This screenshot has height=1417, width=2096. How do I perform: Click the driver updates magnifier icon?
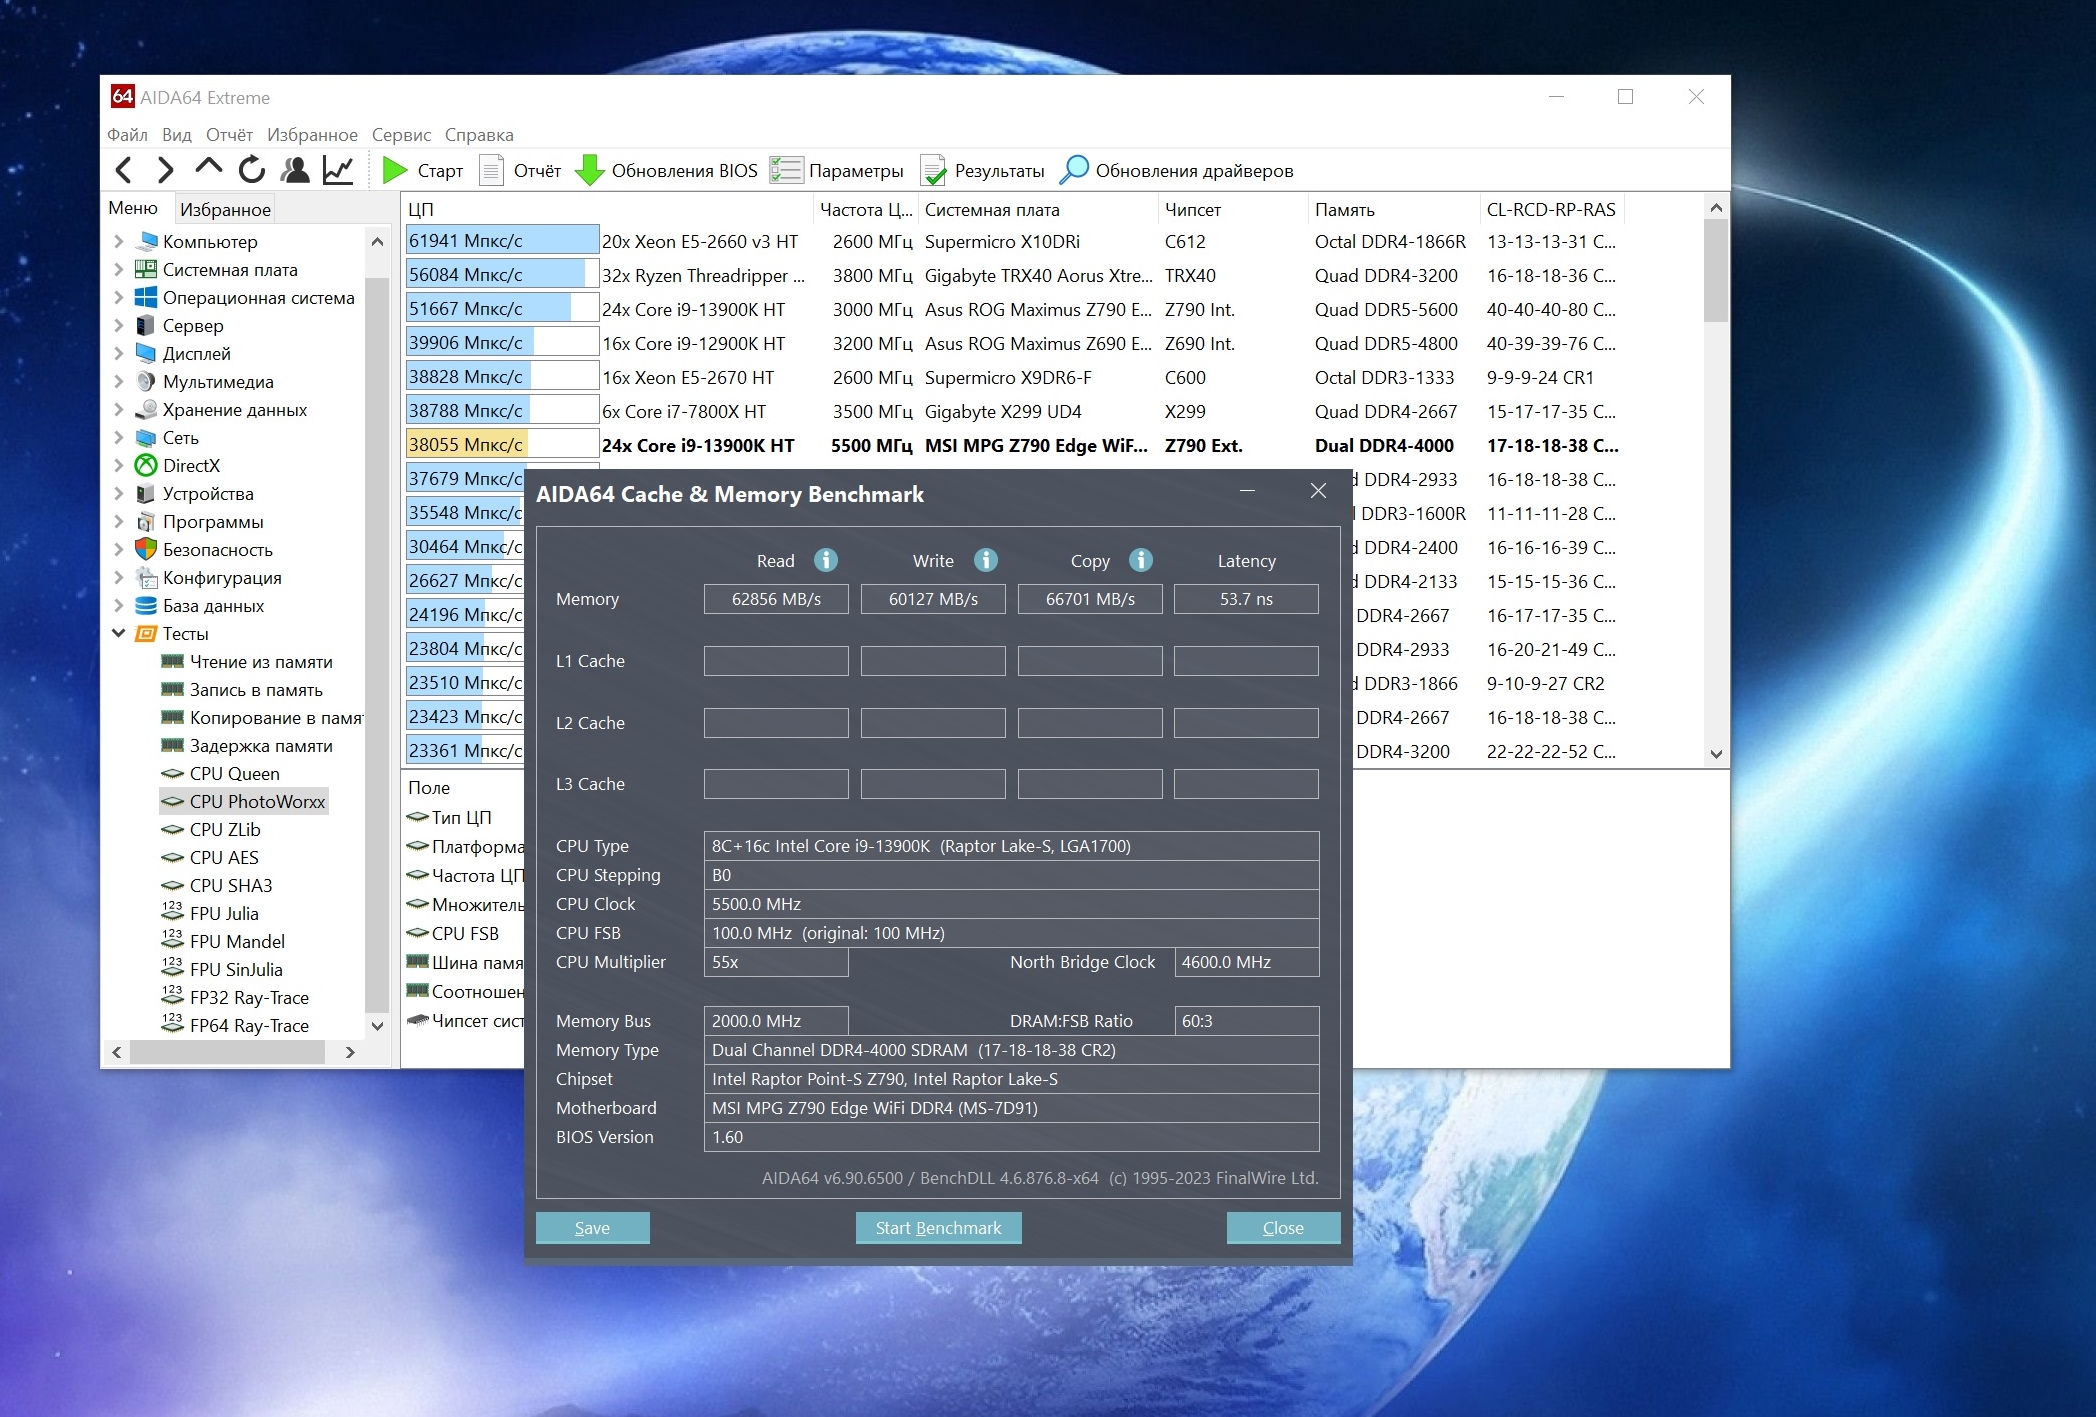point(1073,170)
